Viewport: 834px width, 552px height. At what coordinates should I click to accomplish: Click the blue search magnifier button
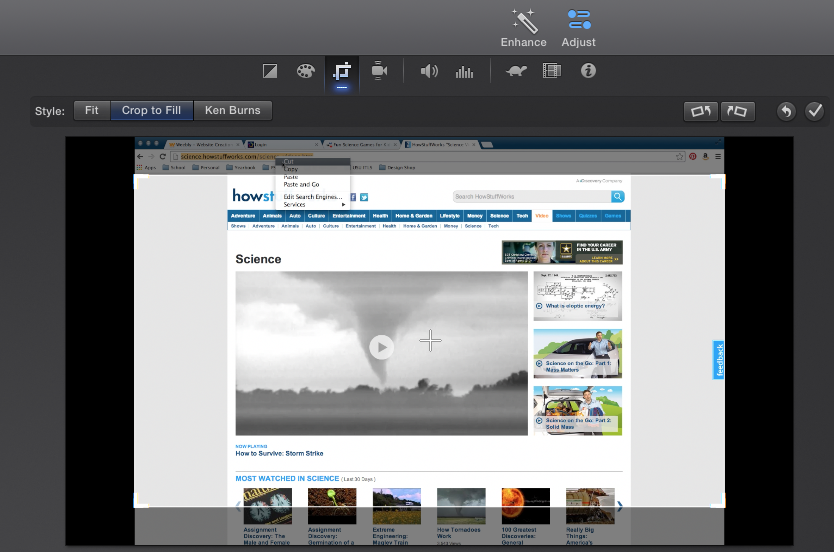pos(618,197)
